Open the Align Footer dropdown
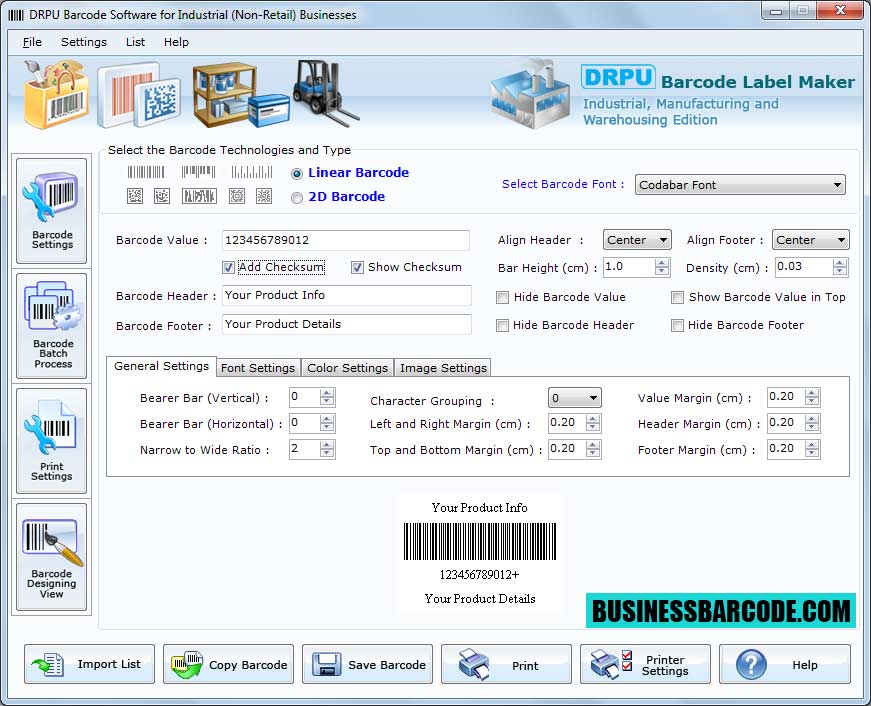 click(810, 240)
